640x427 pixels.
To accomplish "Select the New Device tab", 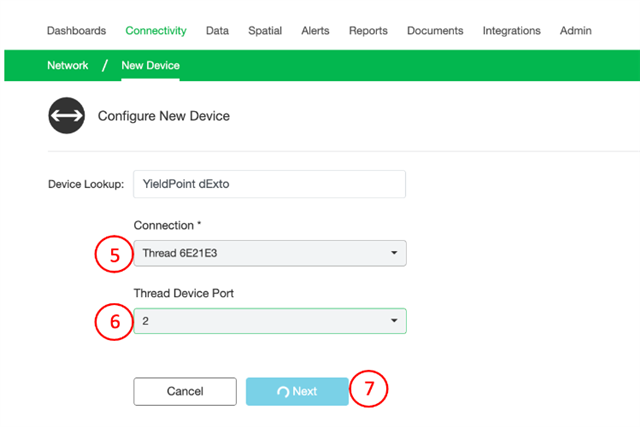I will pos(150,65).
